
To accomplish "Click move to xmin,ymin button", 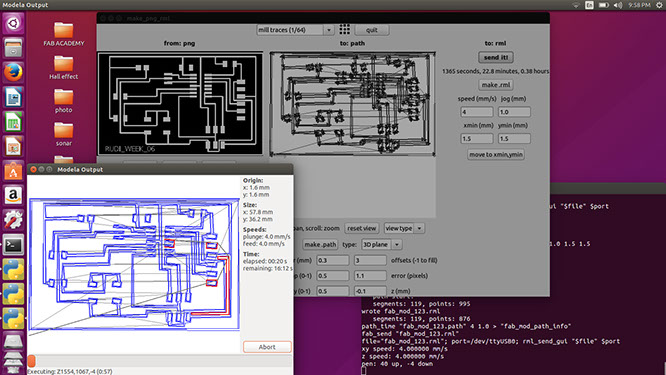I will pyautogui.click(x=496, y=154).
